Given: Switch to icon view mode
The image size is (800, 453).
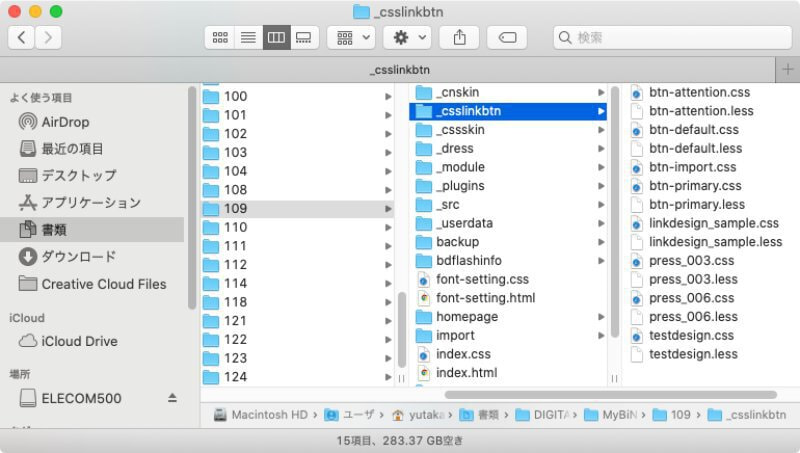Looking at the screenshot, I should (x=219, y=37).
